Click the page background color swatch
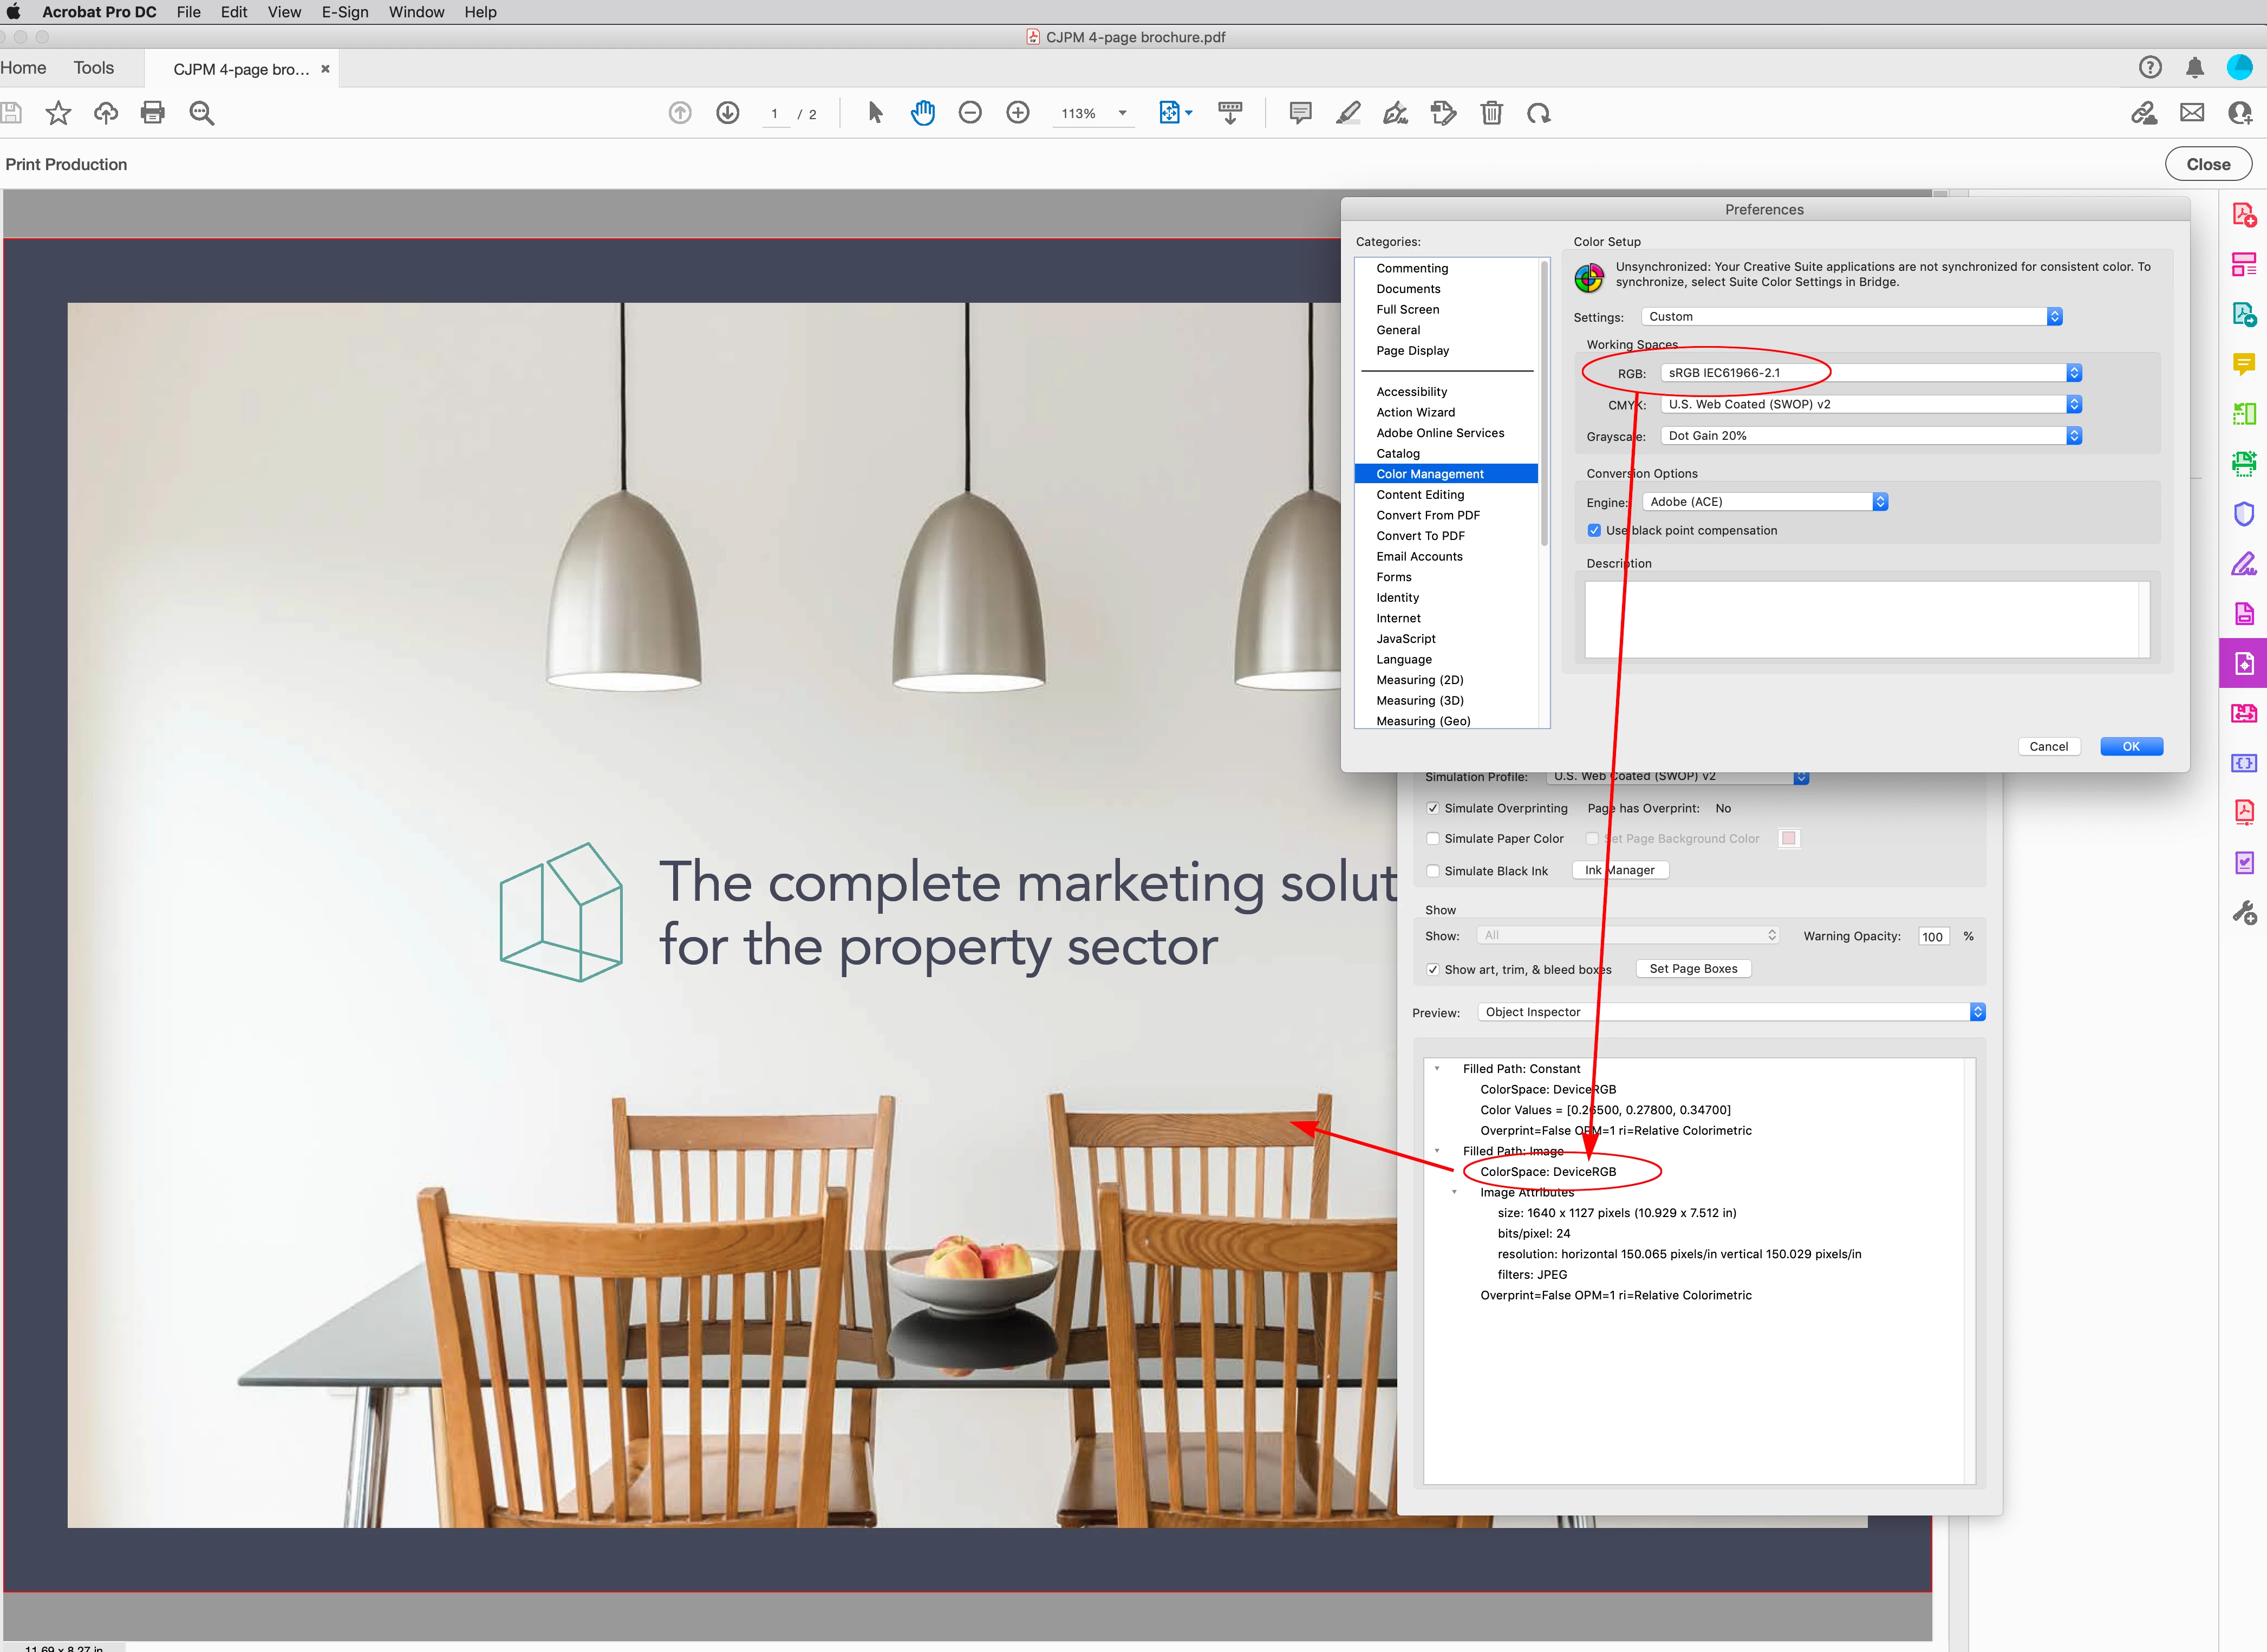This screenshot has height=1652, width=2267. point(1788,839)
